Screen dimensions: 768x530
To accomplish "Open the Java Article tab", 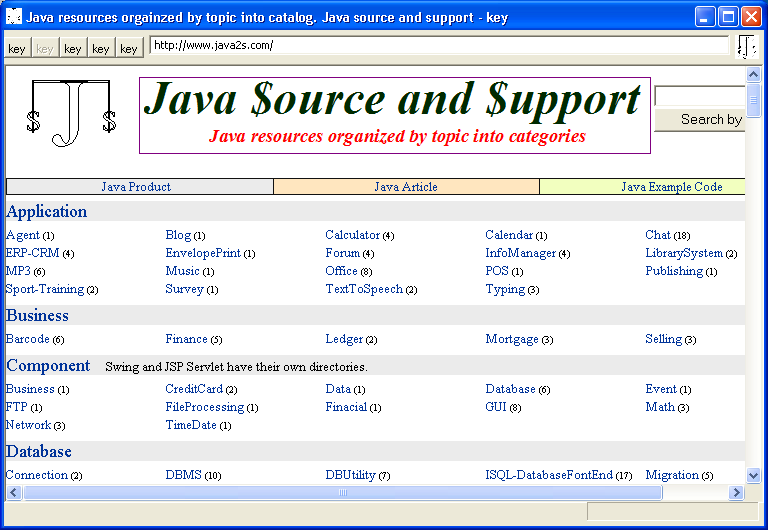I will [406, 187].
